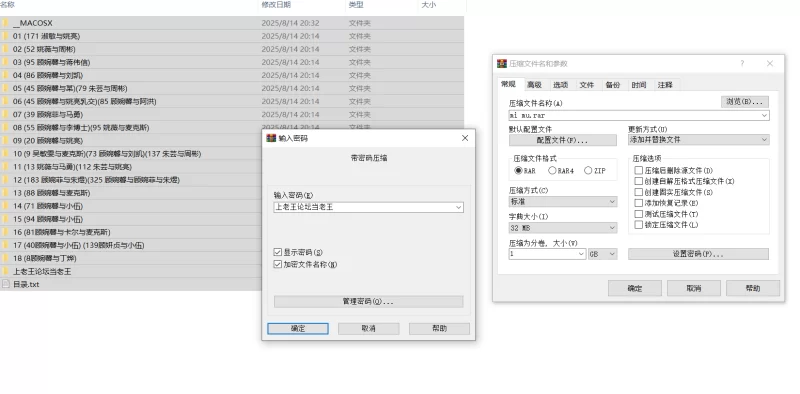This screenshot has width=800, height=394.
Task: Click the folder icon of row 06 (45
Action: pyautogui.click(x=5, y=101)
